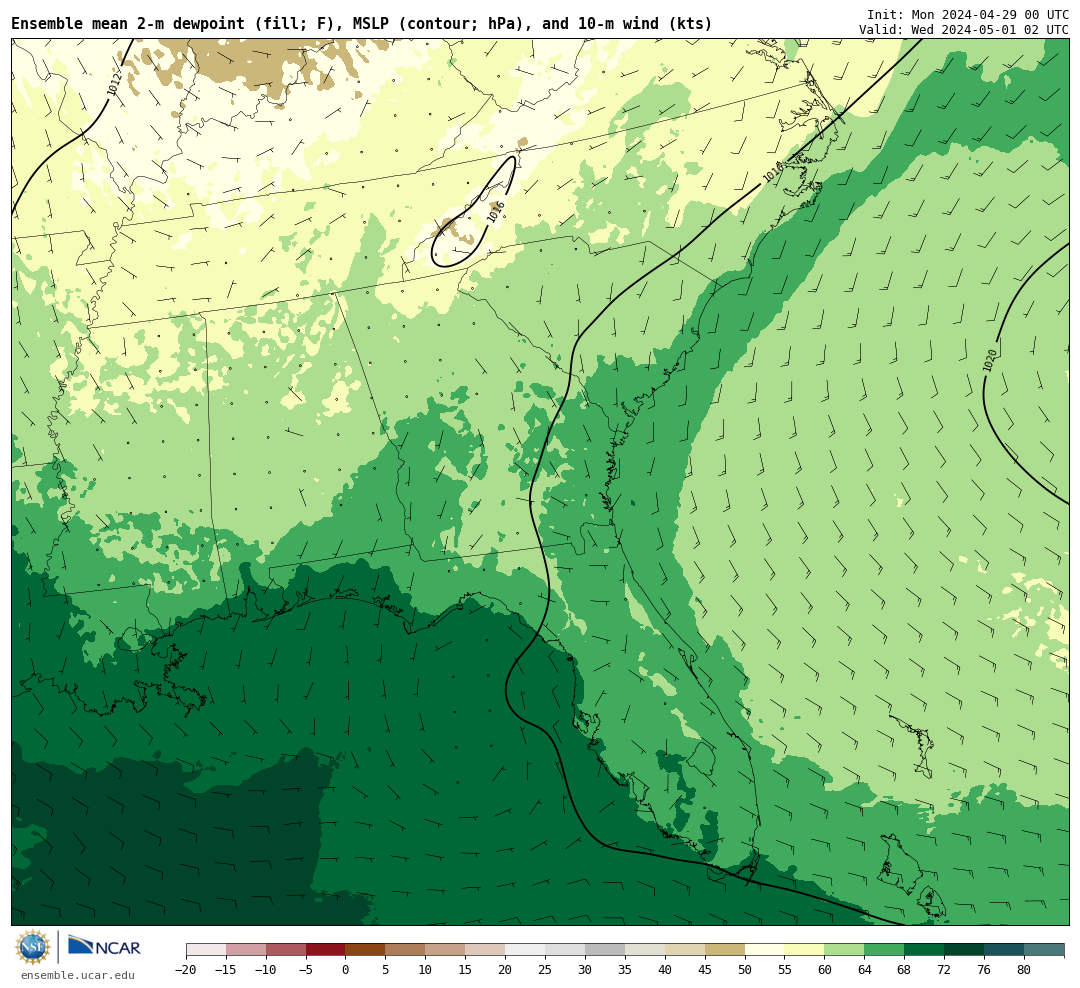Open the ensemble.ucar.edu text link

point(77,975)
